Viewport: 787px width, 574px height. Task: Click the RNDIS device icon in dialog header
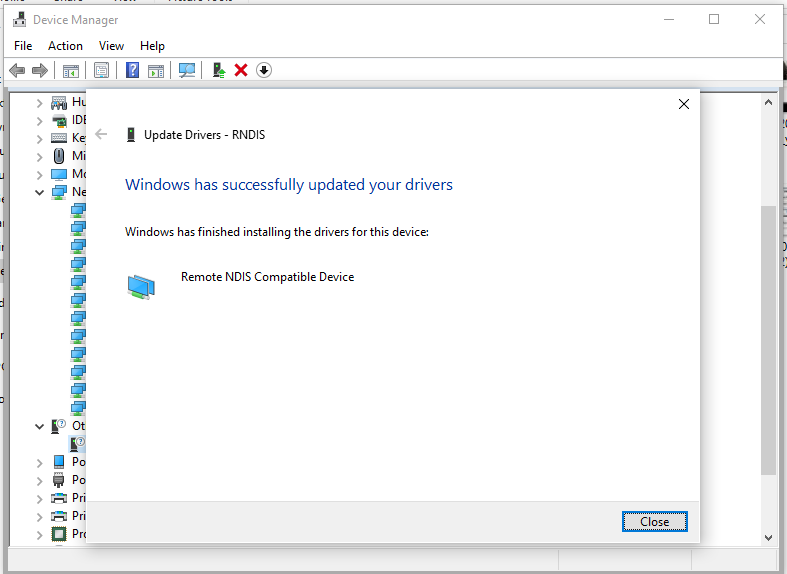pos(131,134)
